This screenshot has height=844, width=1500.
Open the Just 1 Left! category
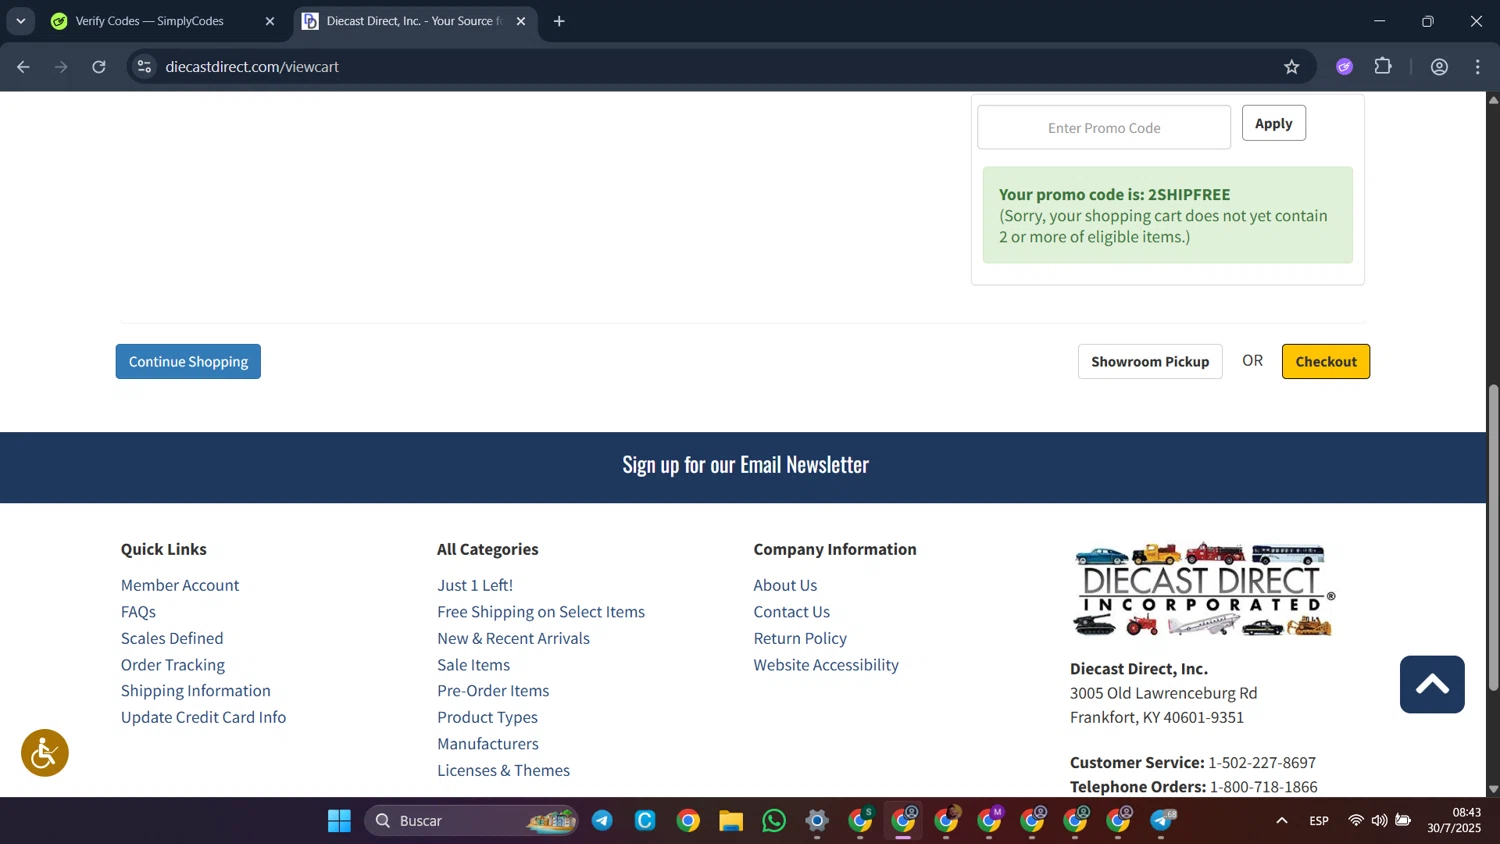pyautogui.click(x=475, y=585)
